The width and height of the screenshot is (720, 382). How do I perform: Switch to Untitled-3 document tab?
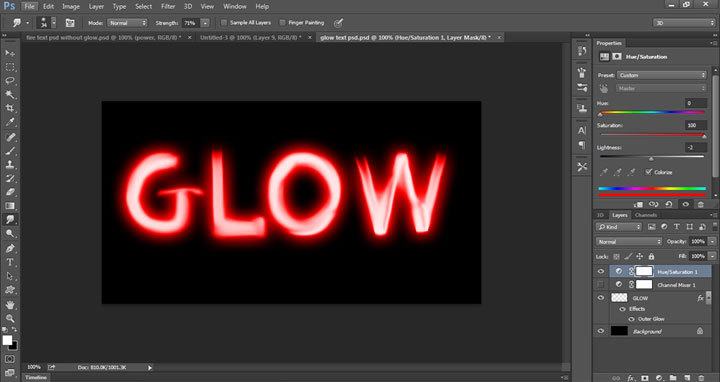tap(251, 37)
